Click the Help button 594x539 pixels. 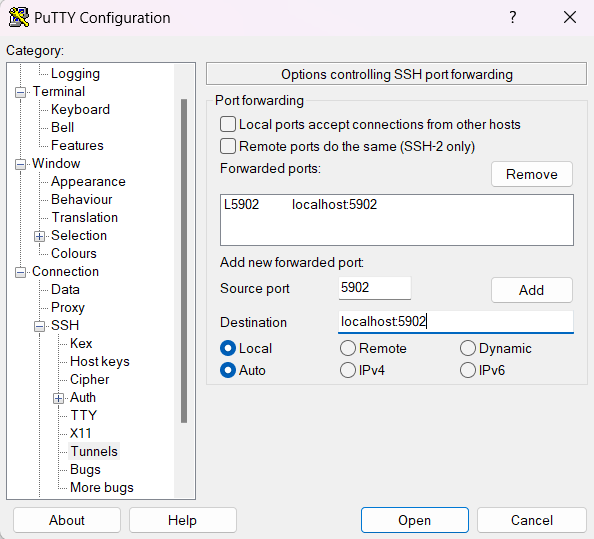pos(183,520)
